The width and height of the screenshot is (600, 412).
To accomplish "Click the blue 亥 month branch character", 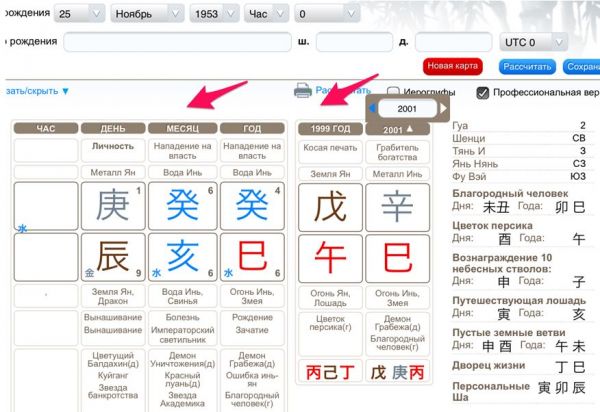I will click(x=181, y=256).
